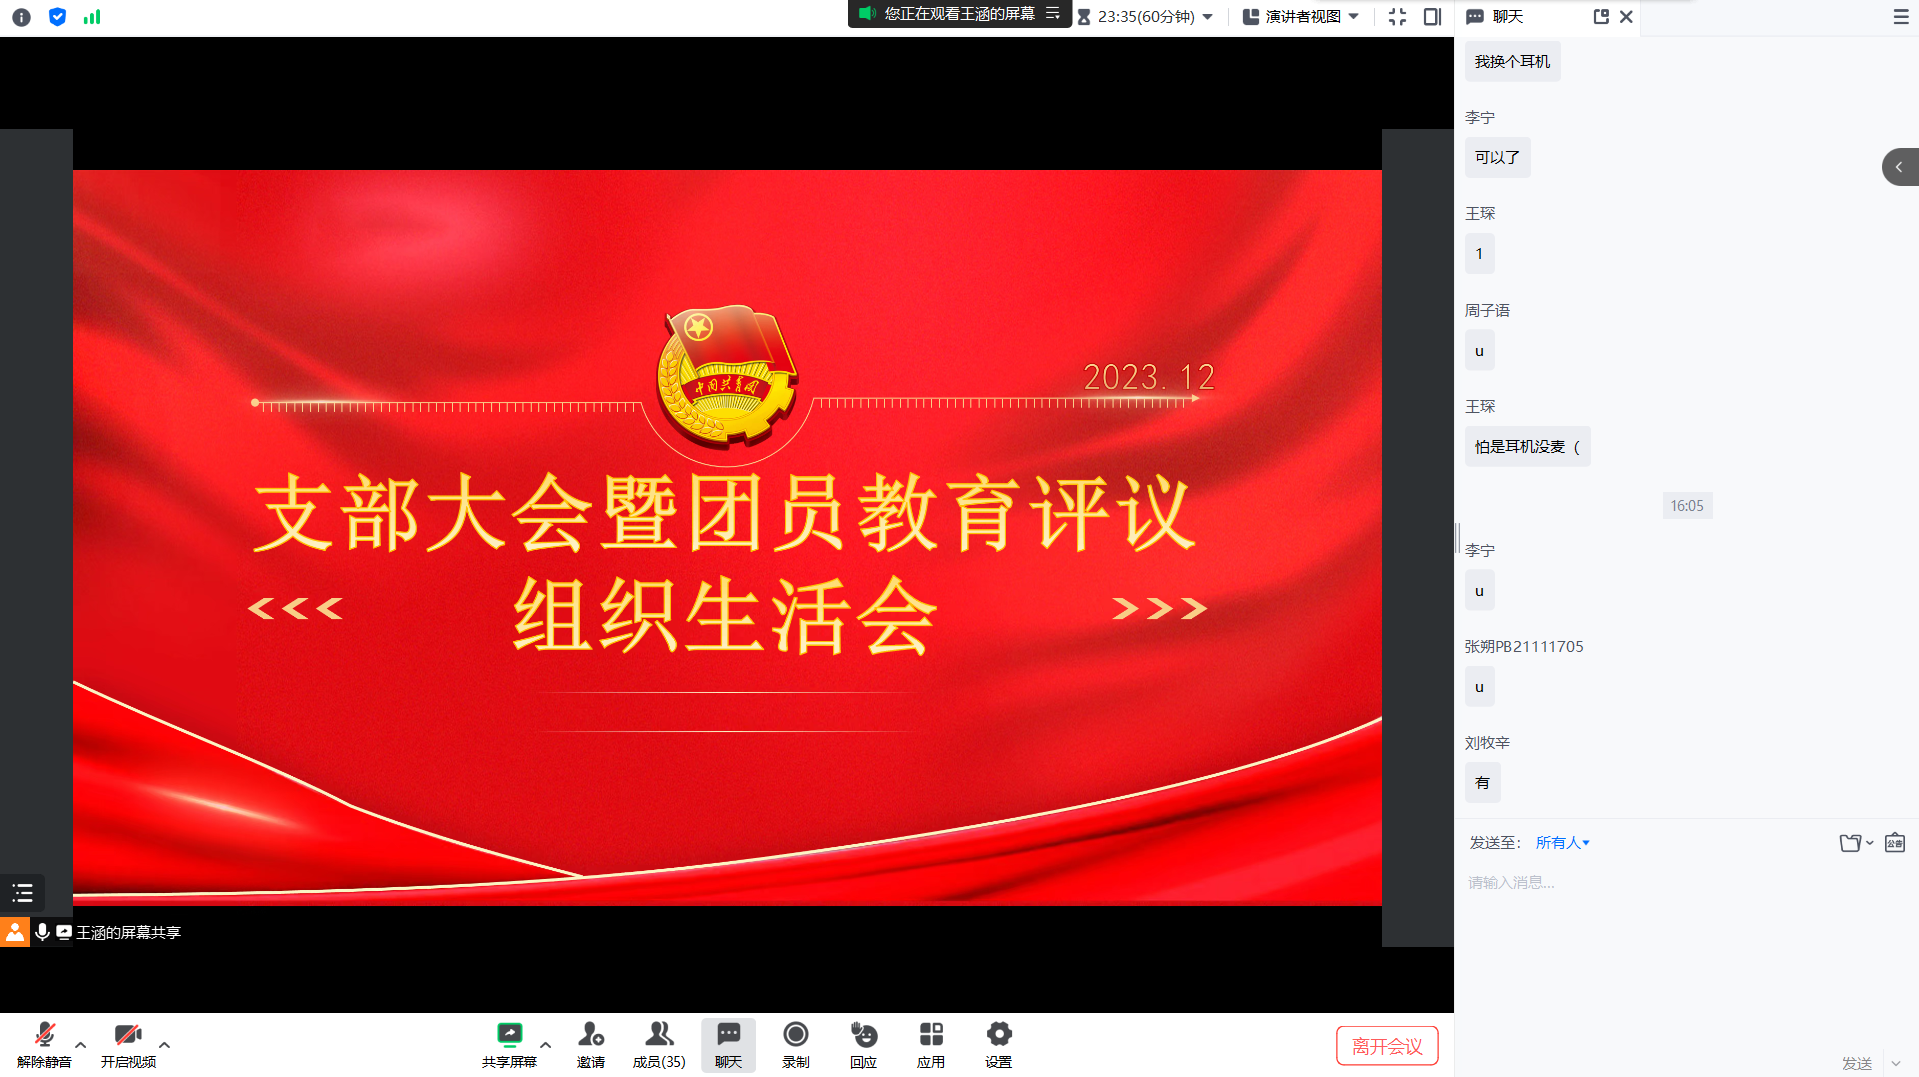This screenshot has height=1077, width=1919.
Task: Turn on camera with 开启视频
Action: coord(128,1045)
